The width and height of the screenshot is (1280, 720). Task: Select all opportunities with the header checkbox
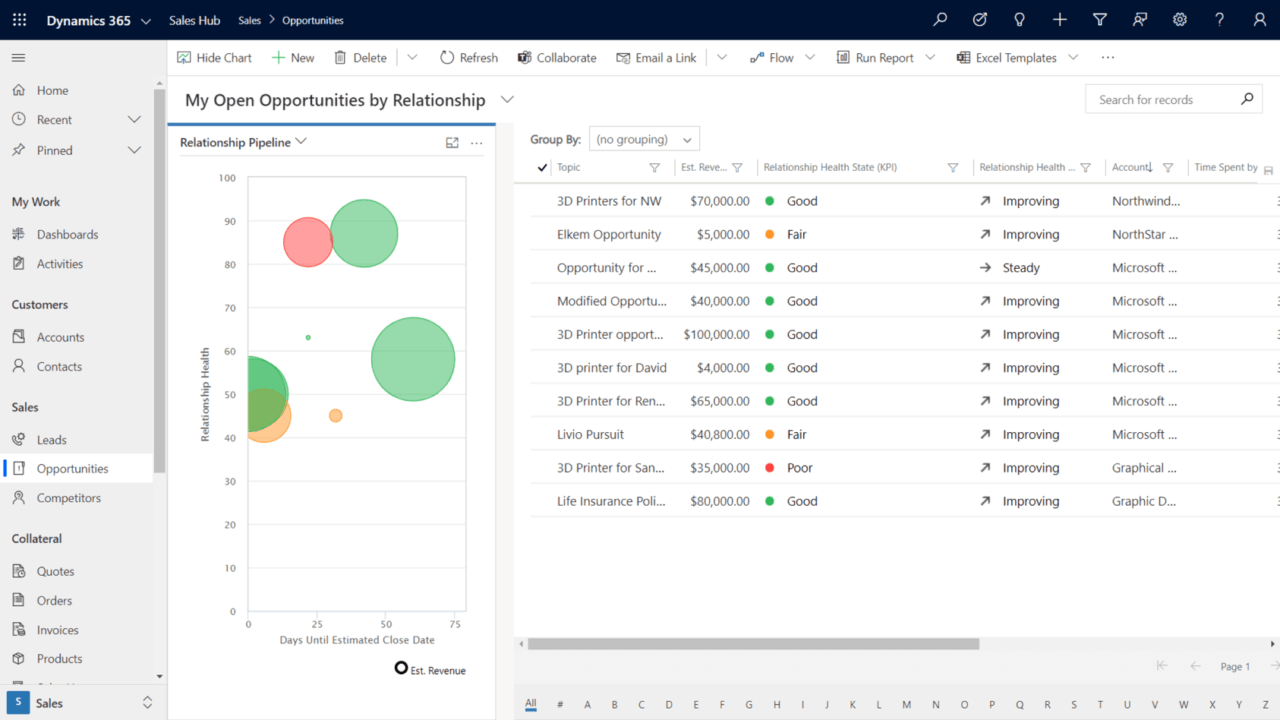[x=541, y=167]
